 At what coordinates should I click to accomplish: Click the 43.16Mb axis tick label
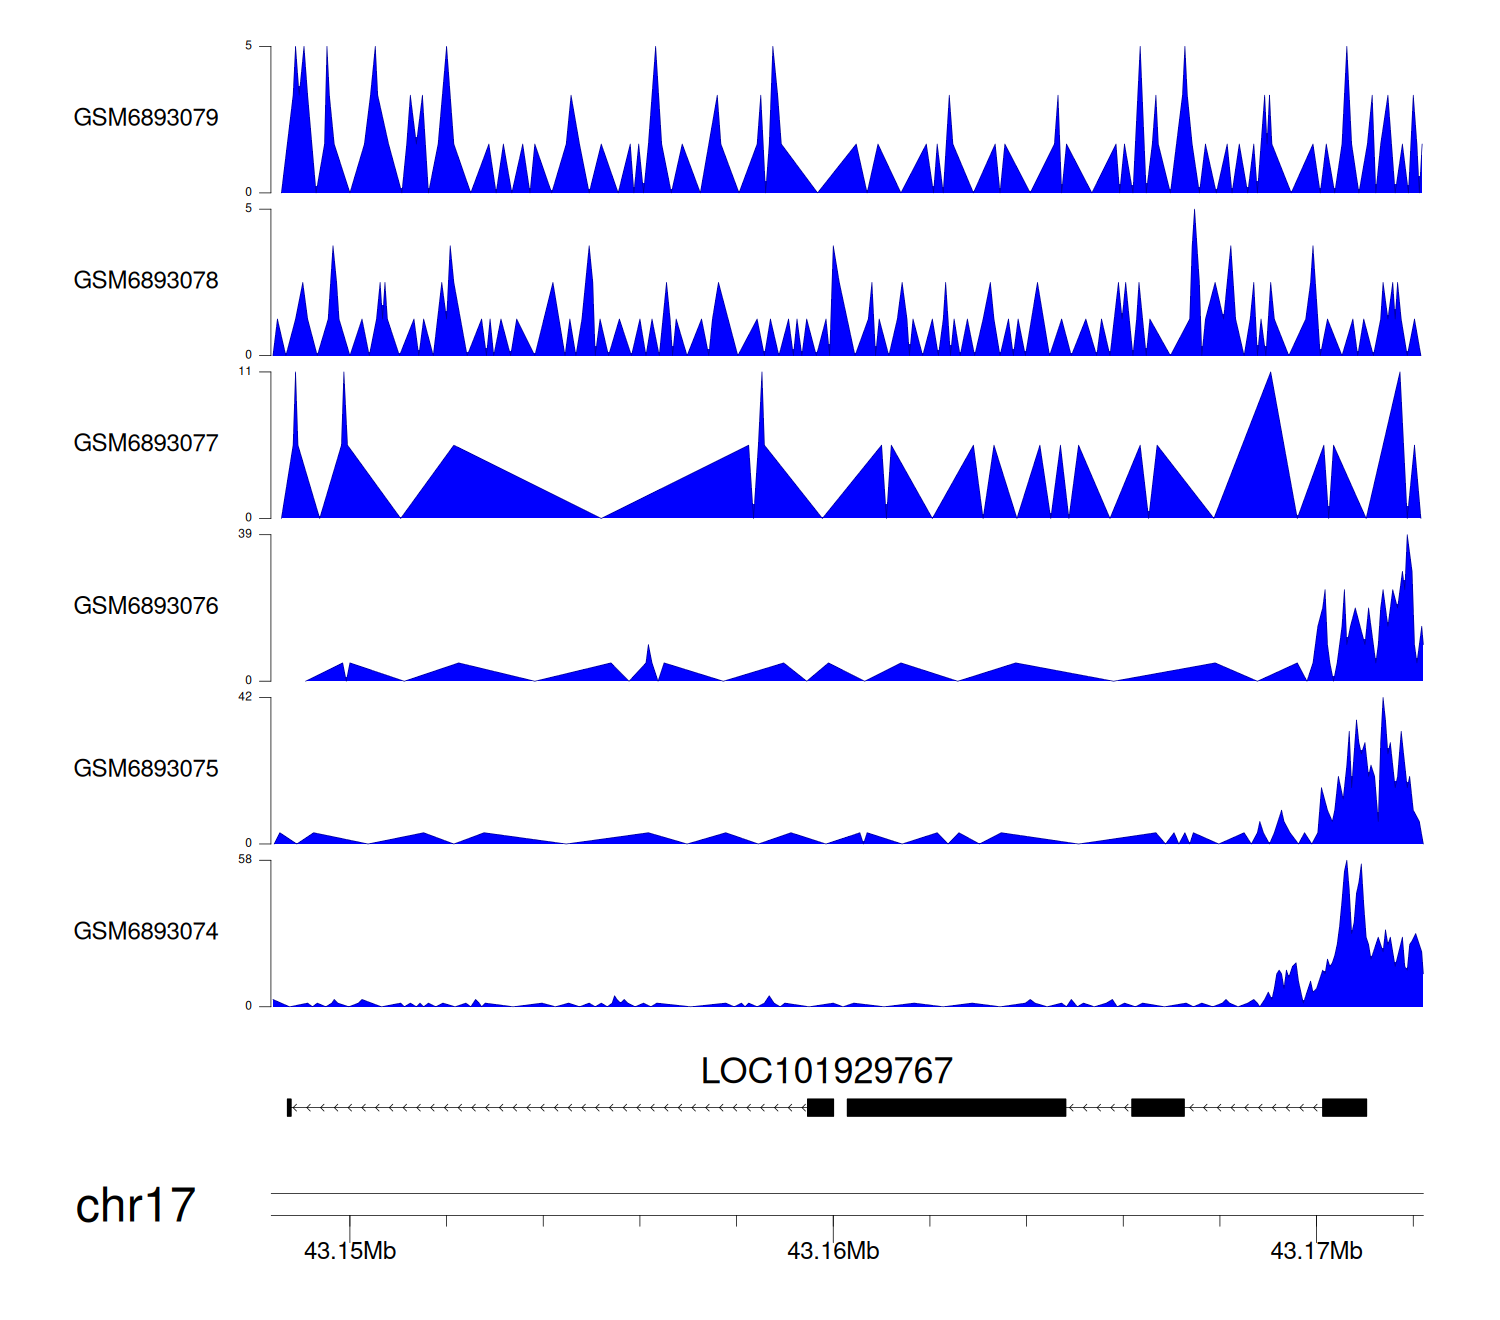[x=833, y=1252]
